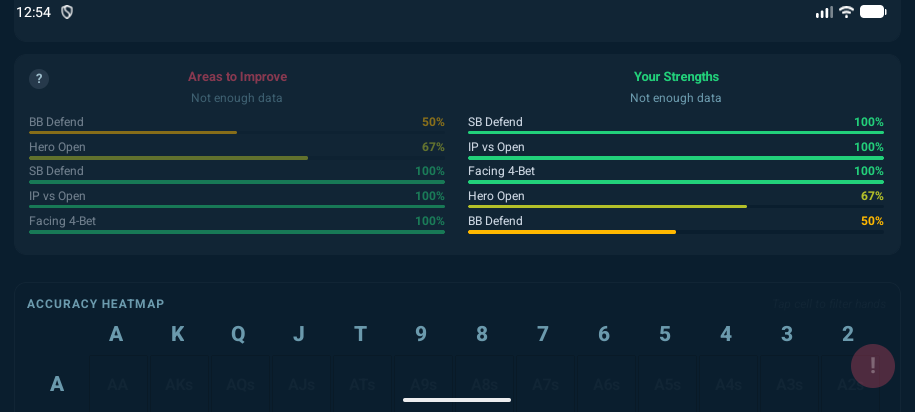Select Facing 4-Bet under Areas to Improve
915x412 pixels.
click(236, 225)
